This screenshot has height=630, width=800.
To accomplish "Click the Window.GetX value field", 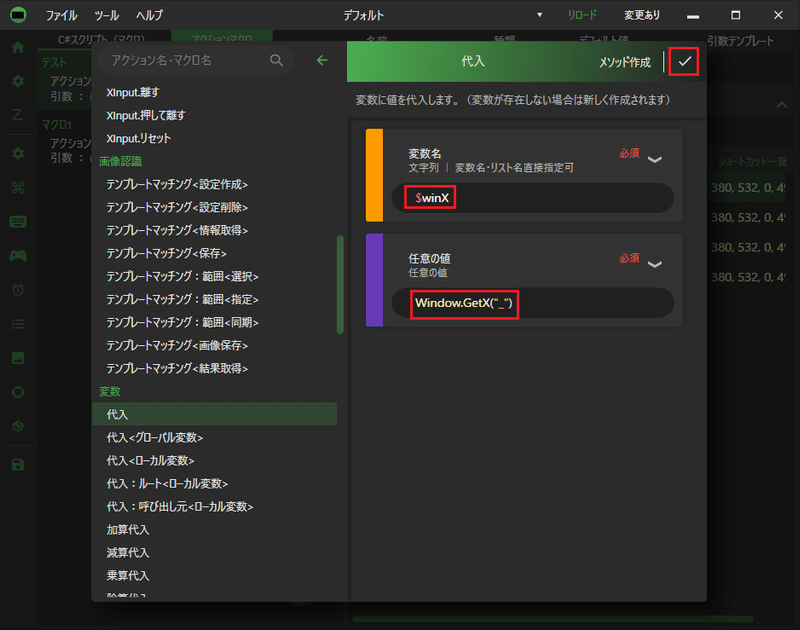I will [533, 303].
